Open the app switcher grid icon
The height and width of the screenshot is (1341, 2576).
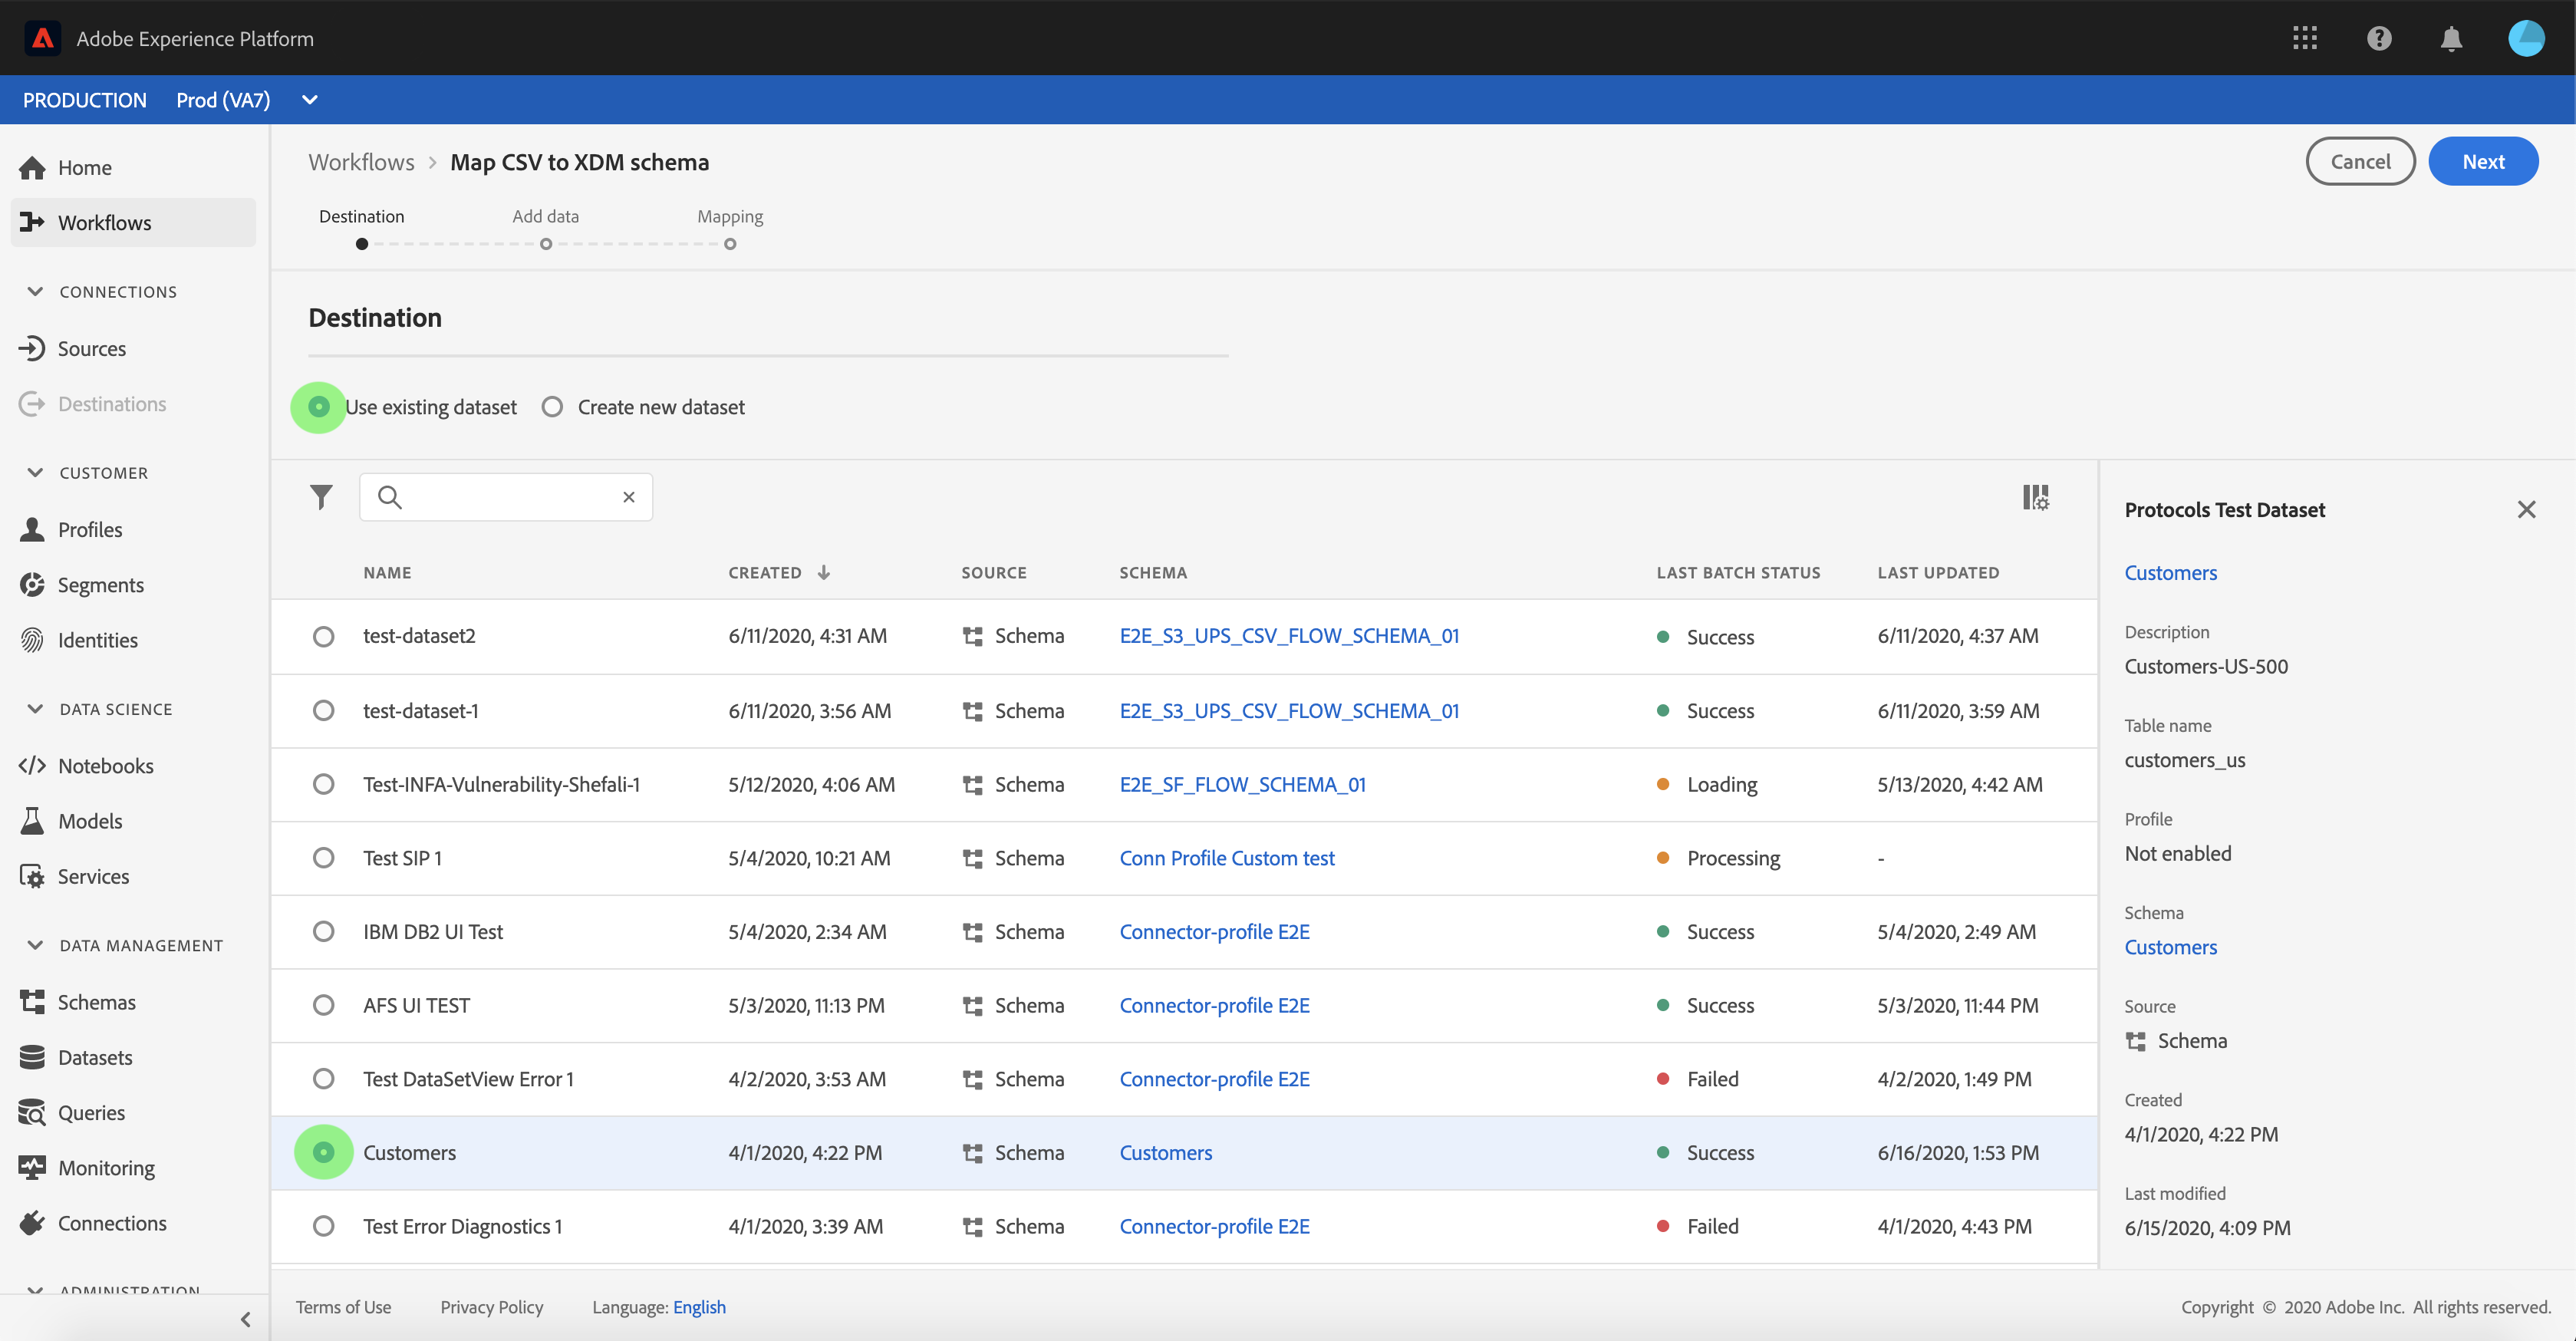click(2304, 38)
